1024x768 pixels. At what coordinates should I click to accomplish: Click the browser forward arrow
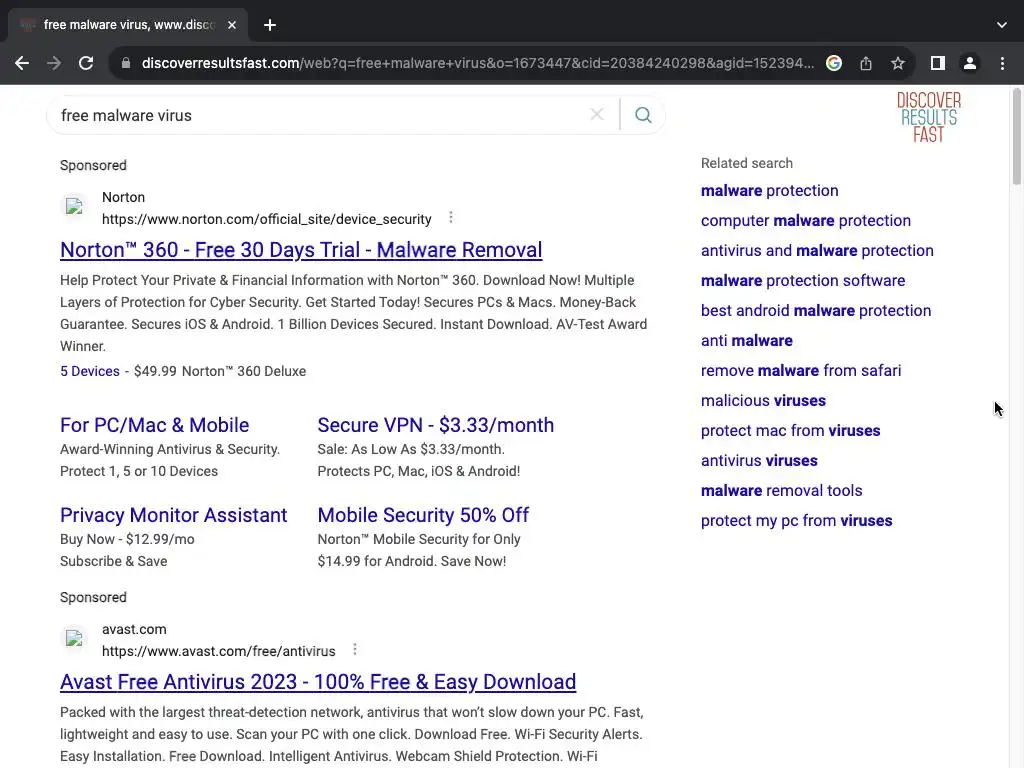[x=54, y=63]
